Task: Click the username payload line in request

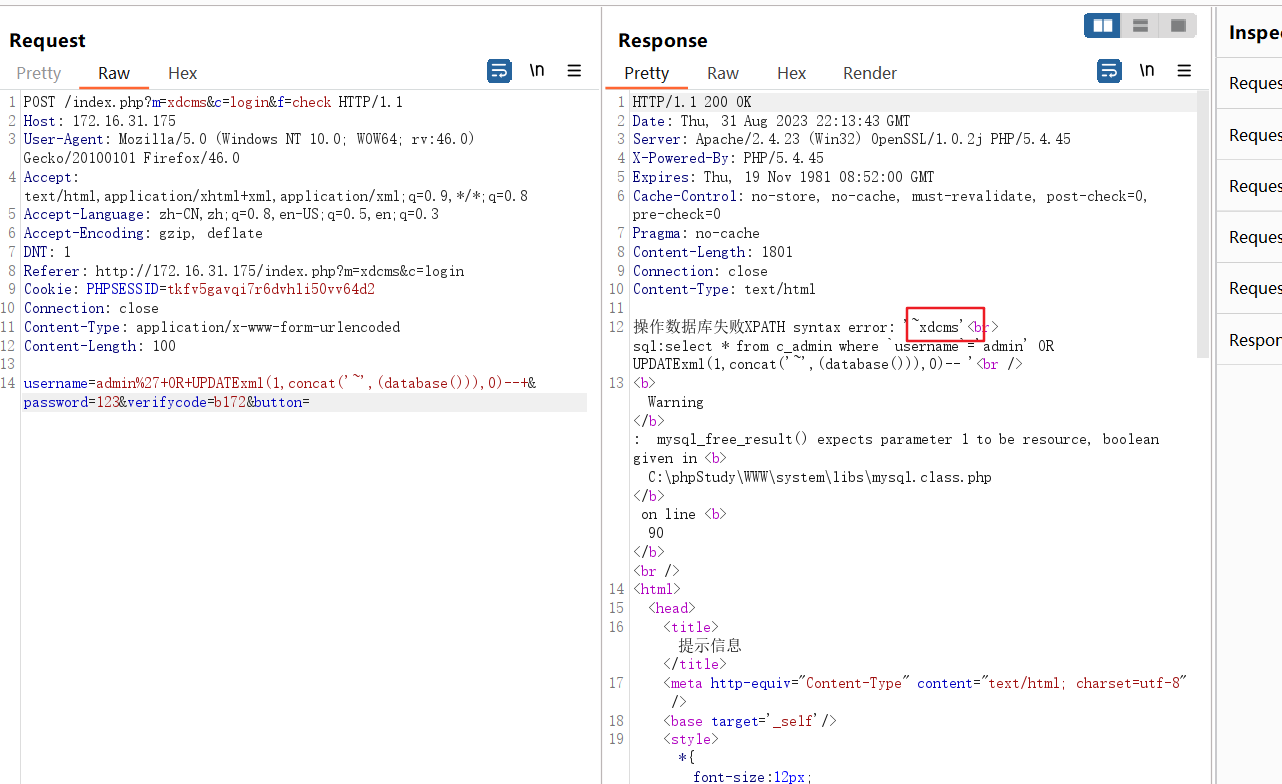Action: click(280, 383)
